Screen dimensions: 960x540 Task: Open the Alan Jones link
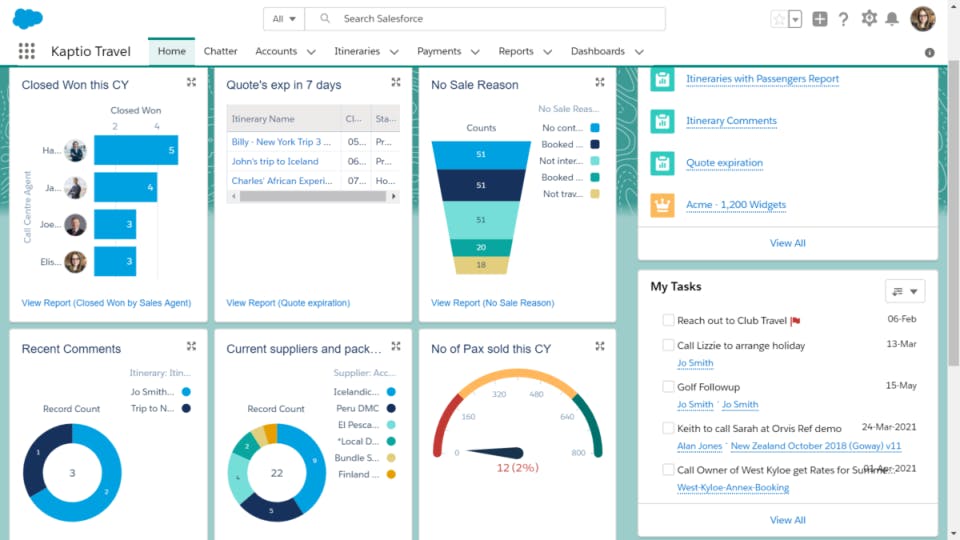[x=699, y=446]
